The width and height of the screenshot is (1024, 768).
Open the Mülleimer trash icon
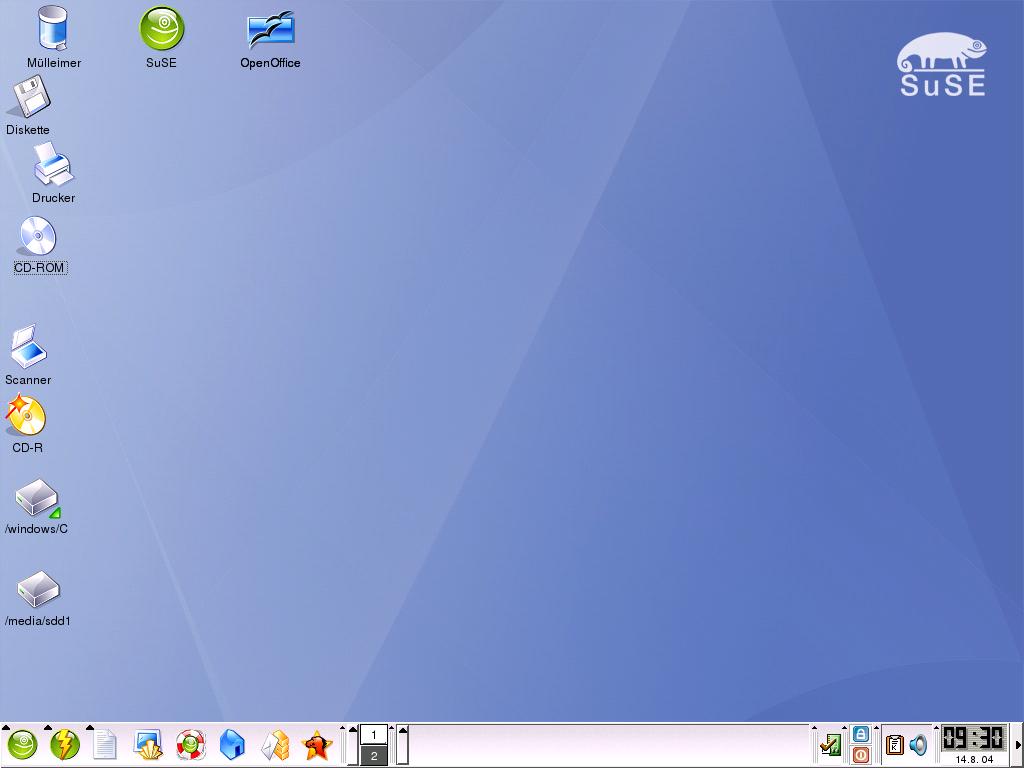click(53, 29)
